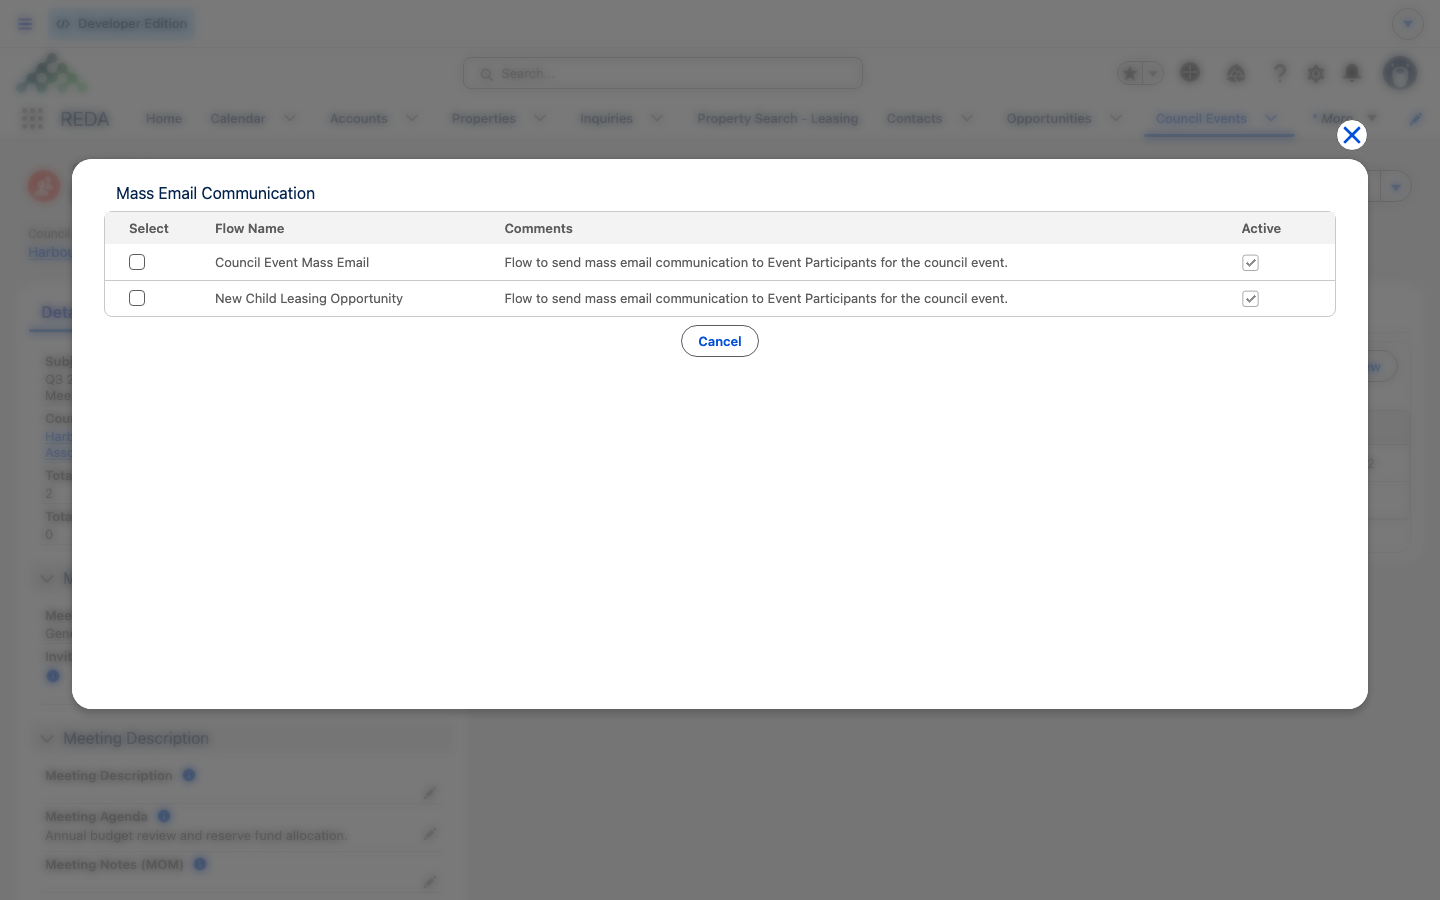
Task: Open the user profile avatar
Action: [1400, 73]
